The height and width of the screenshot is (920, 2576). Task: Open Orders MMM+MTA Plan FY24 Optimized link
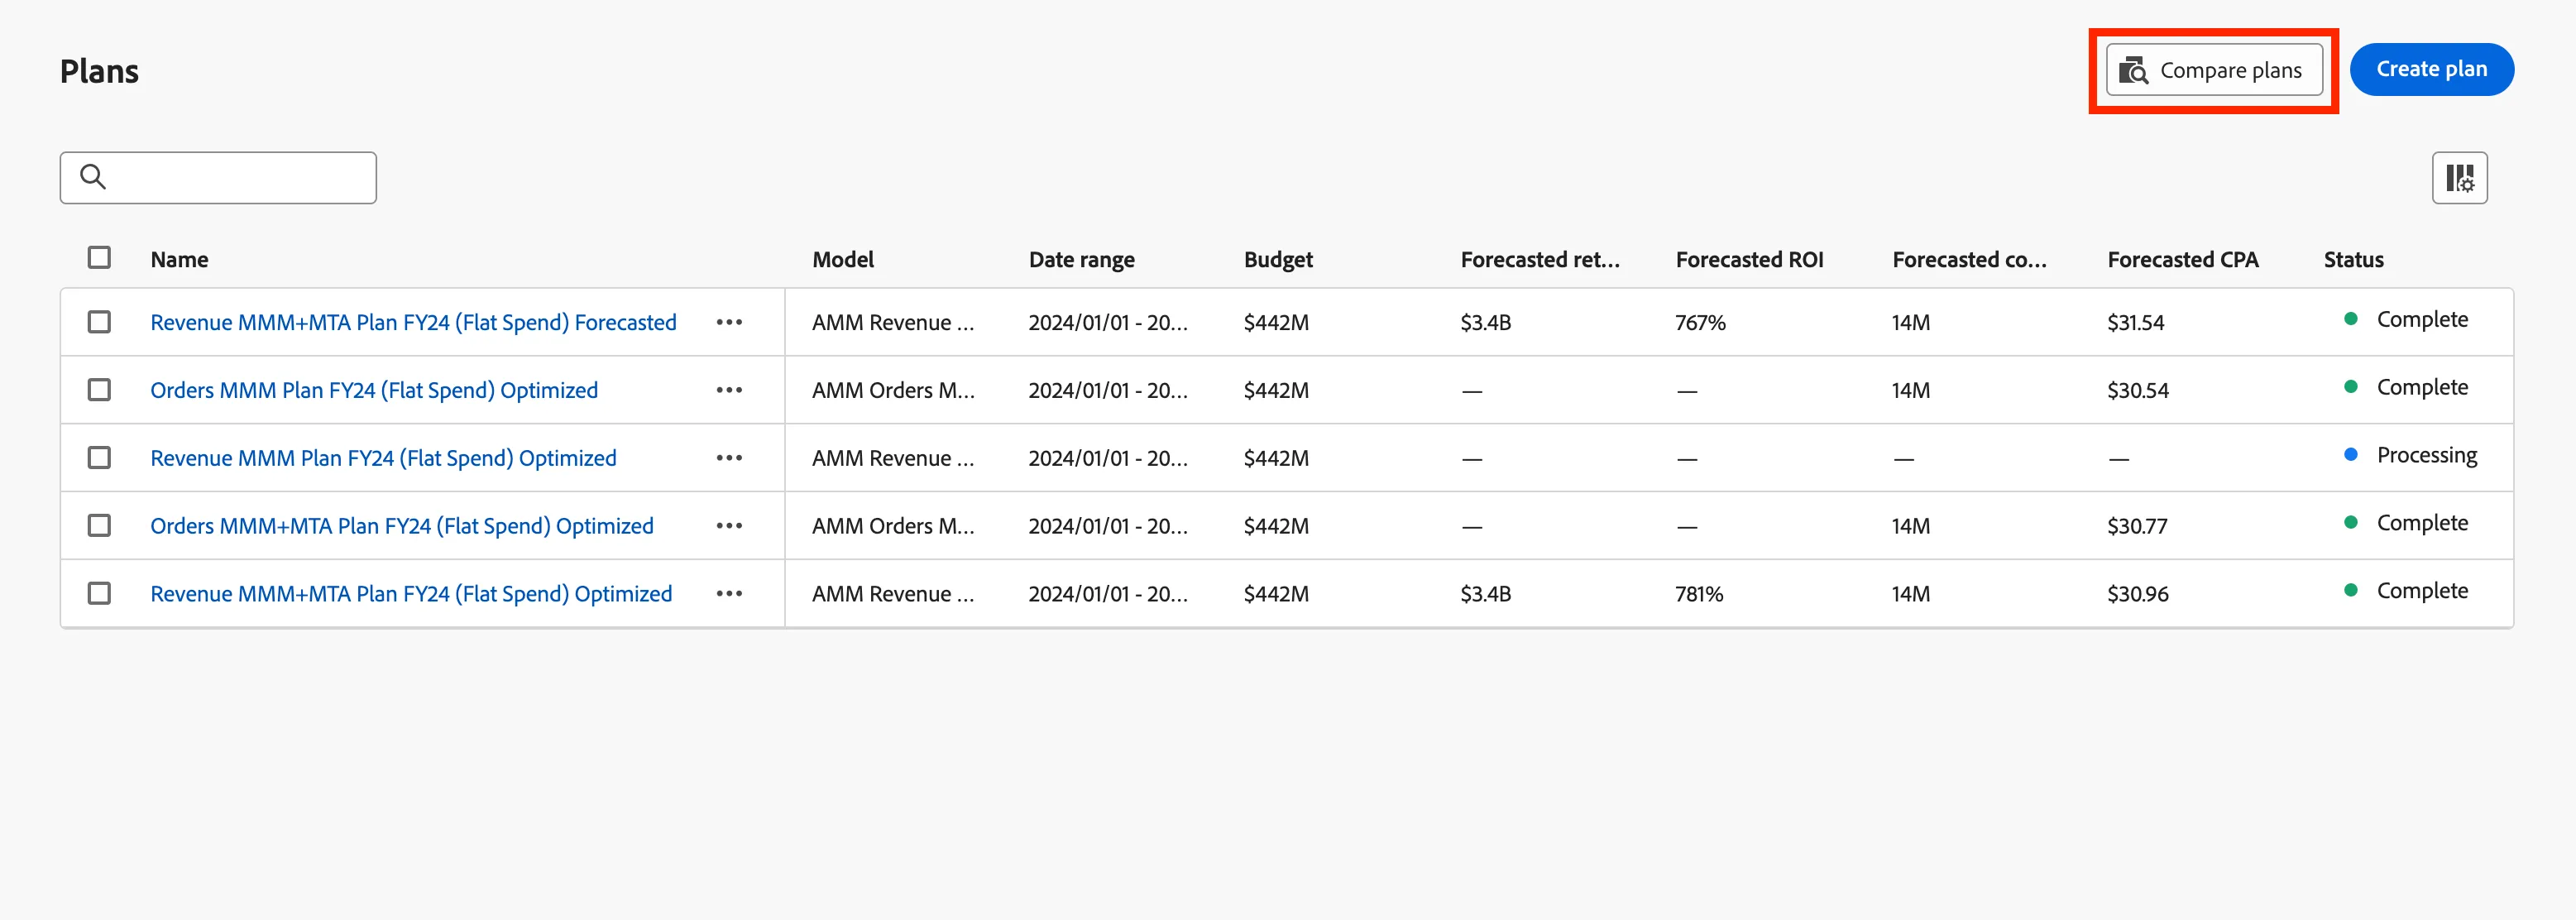click(x=402, y=526)
